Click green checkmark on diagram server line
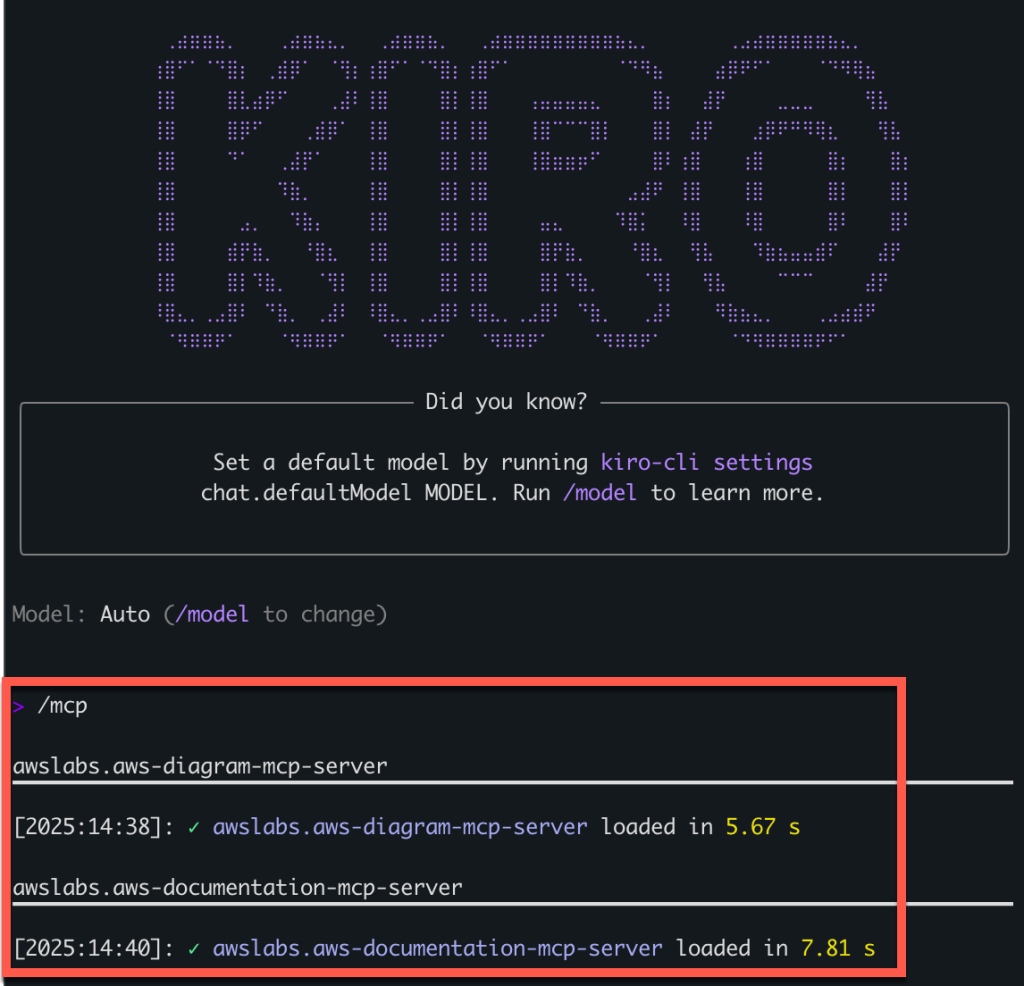The height and width of the screenshot is (986, 1024). (x=193, y=827)
